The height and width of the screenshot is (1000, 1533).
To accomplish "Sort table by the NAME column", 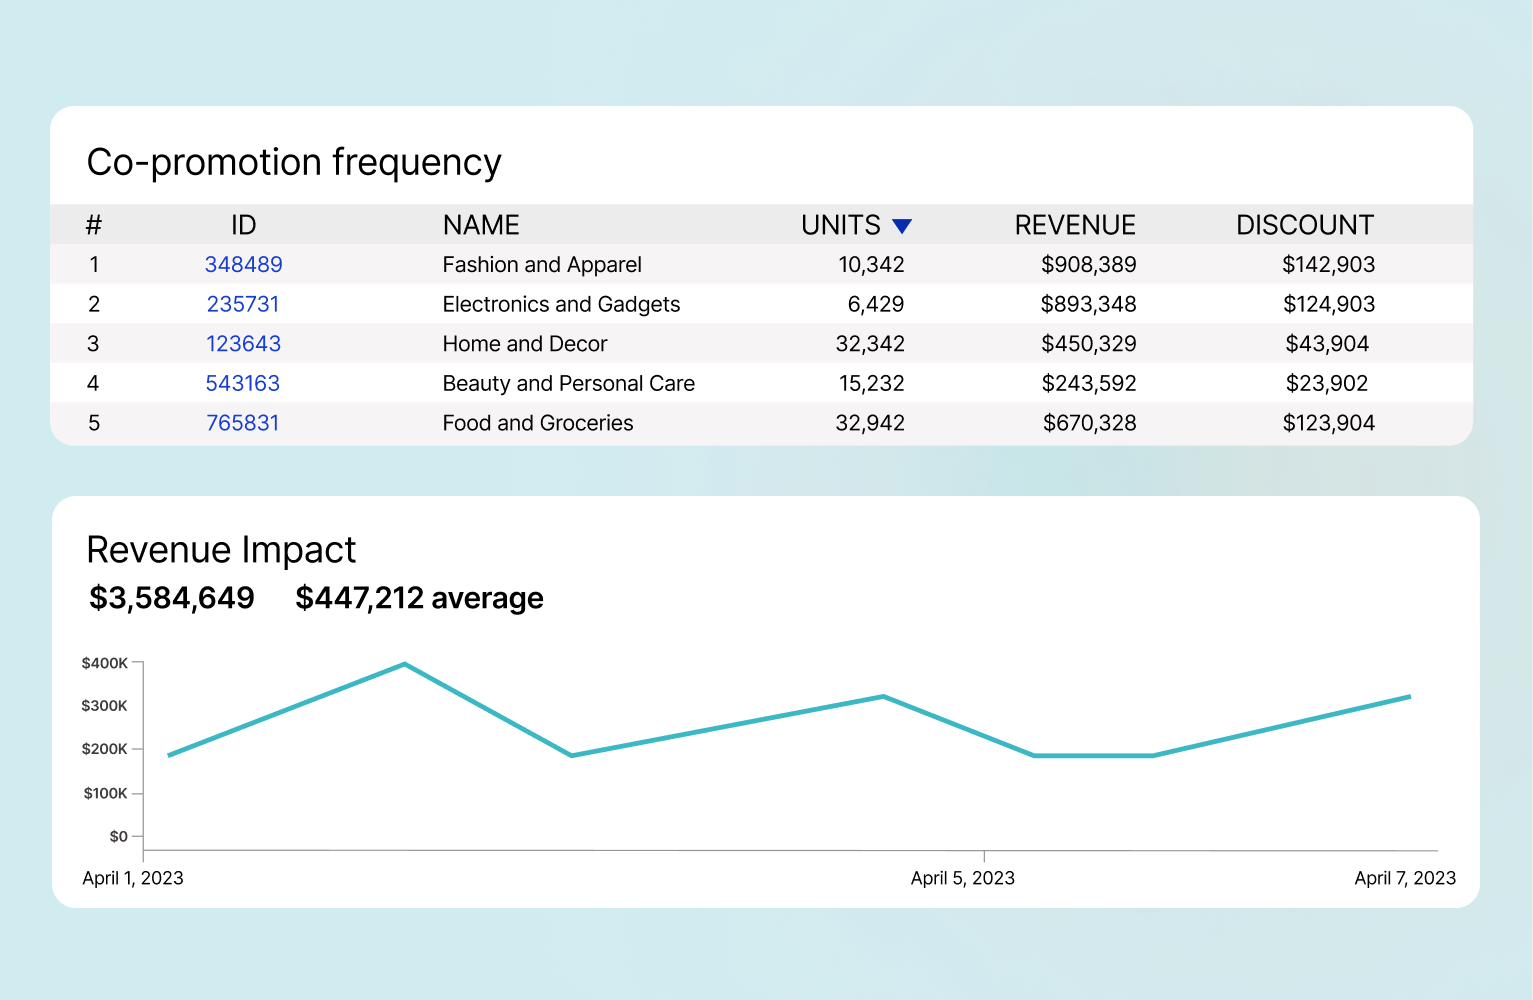I will (481, 225).
